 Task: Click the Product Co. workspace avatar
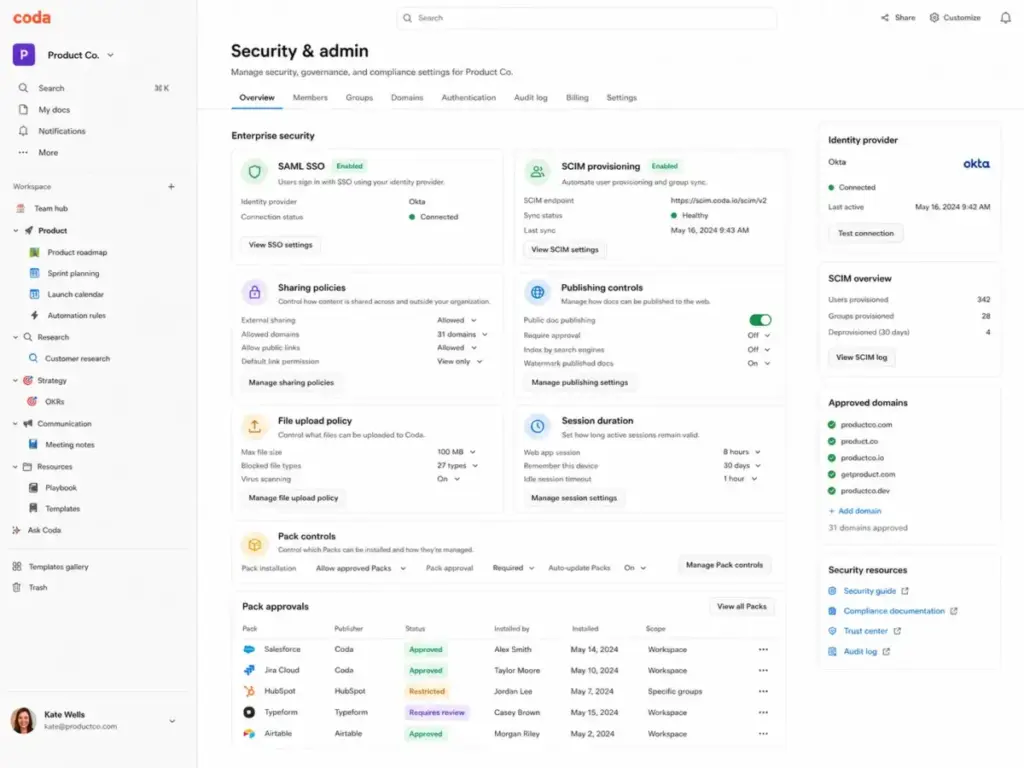[24, 55]
